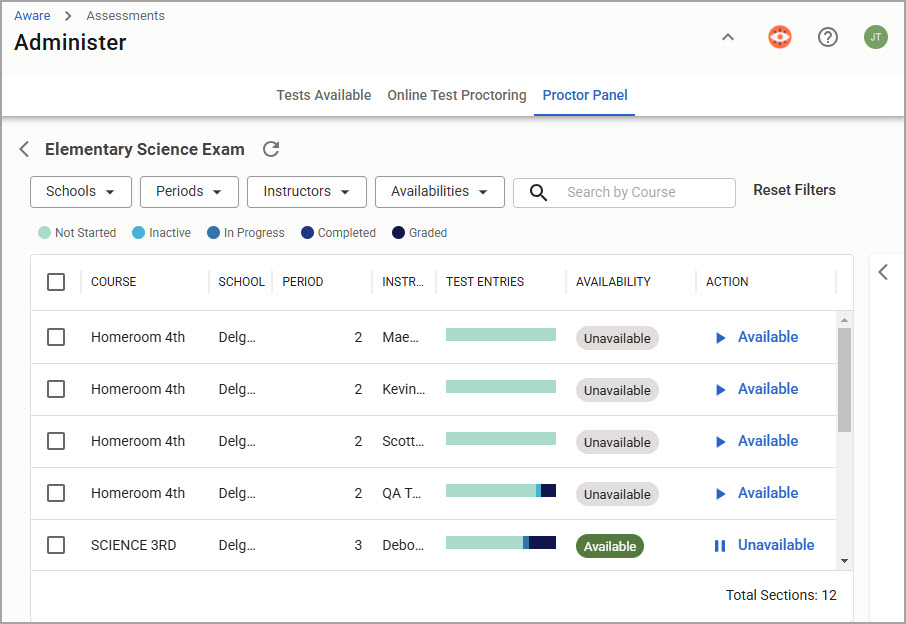
Task: Click pause icon in SCIENCE 3RD row
Action: point(720,545)
